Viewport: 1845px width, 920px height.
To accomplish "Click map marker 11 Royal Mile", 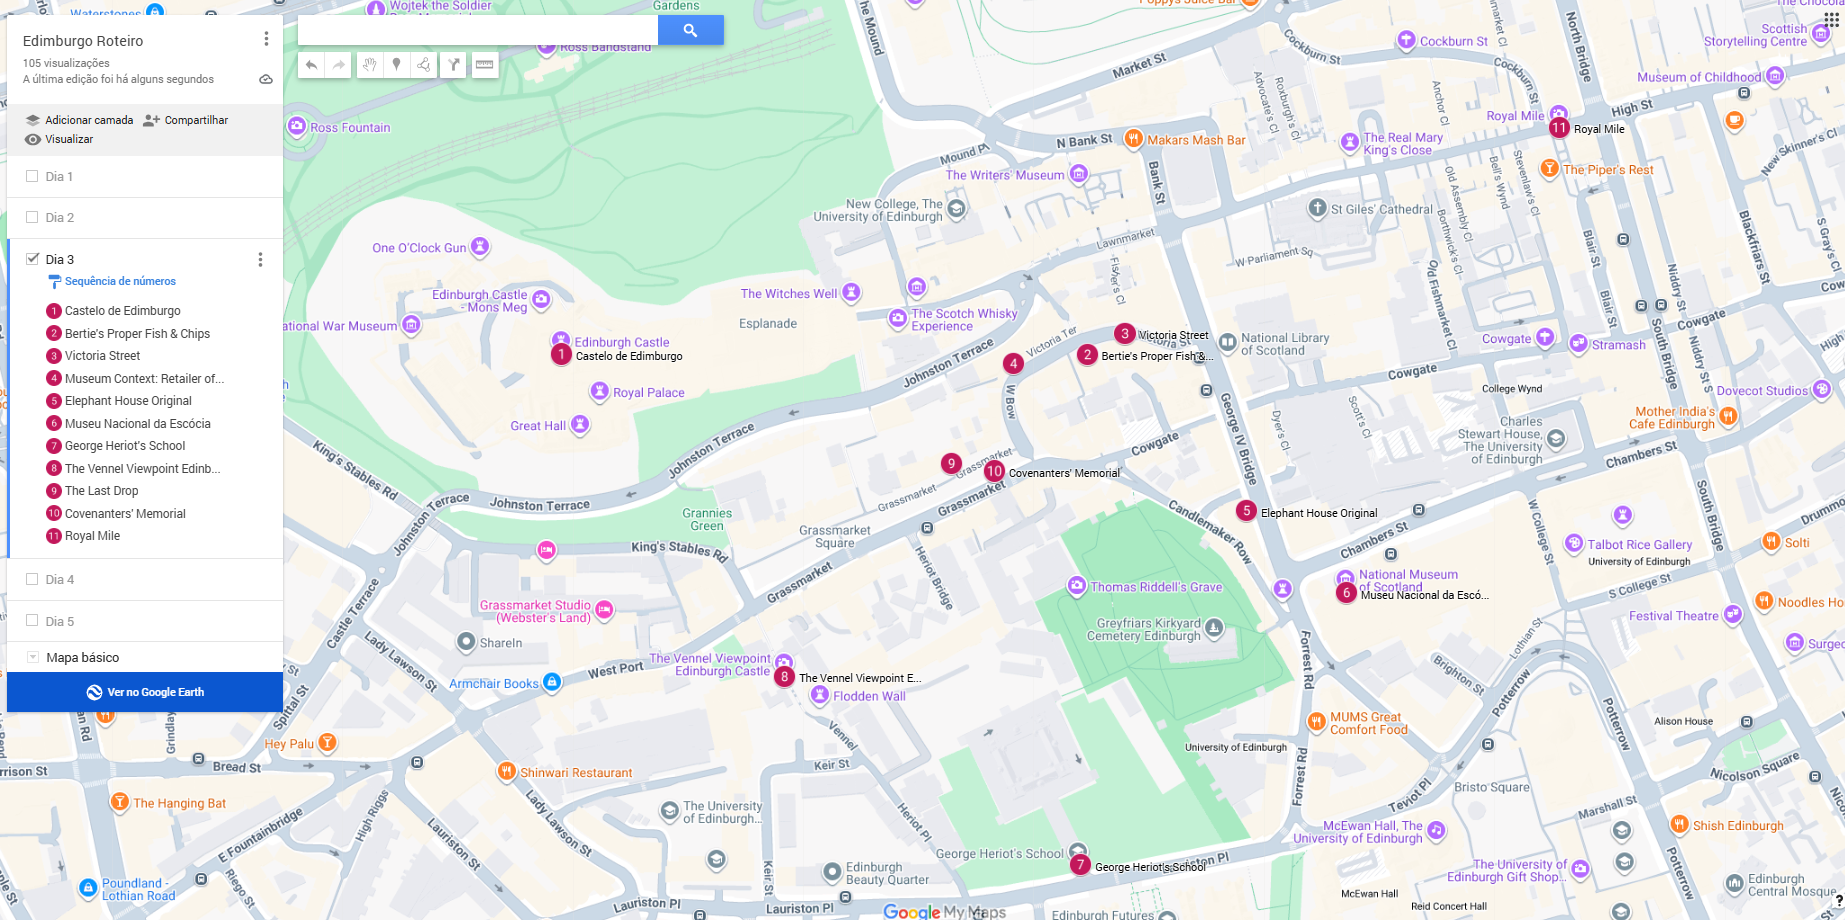I will coord(1560,128).
